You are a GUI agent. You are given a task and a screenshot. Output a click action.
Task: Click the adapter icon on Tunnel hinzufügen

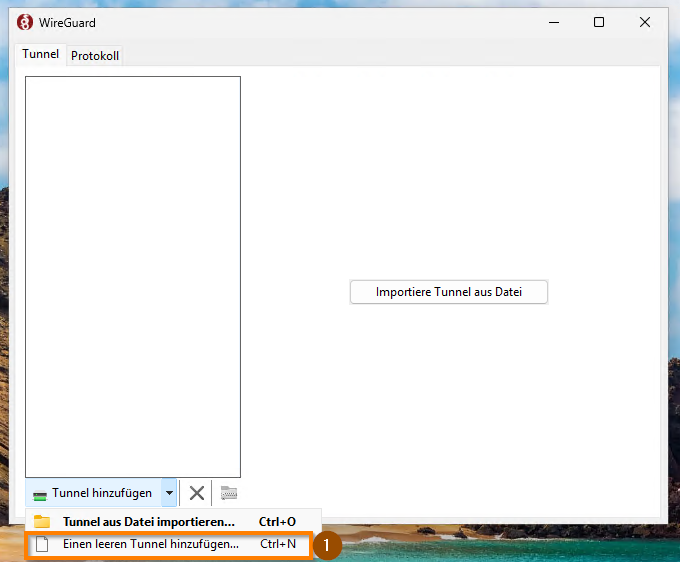pos(40,494)
